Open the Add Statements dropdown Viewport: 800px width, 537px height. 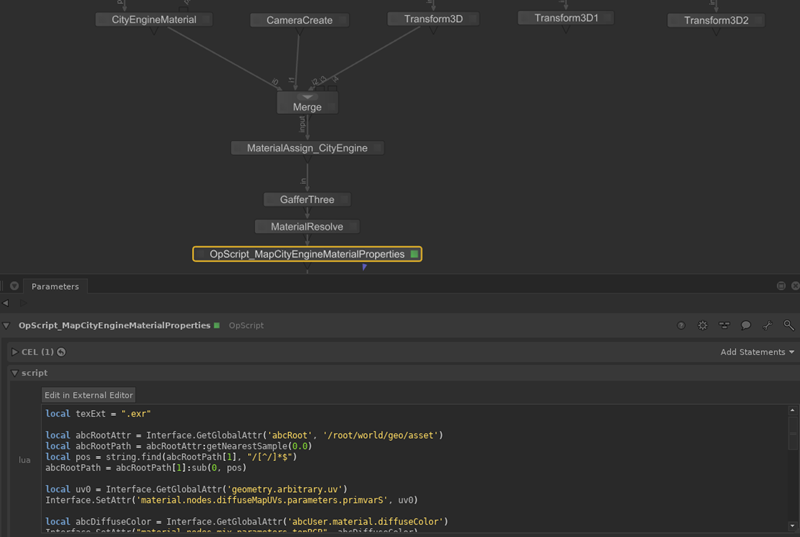tap(757, 352)
